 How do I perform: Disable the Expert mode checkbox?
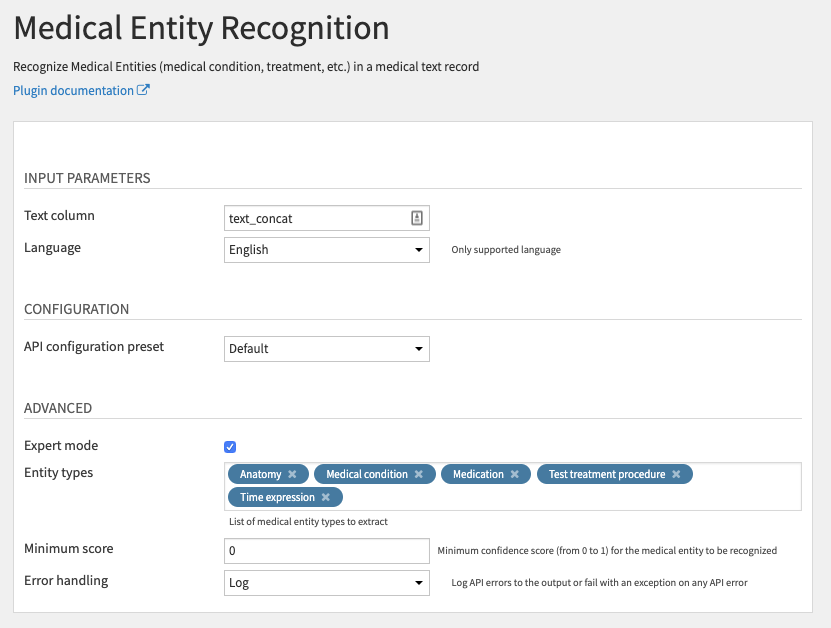tap(230, 447)
